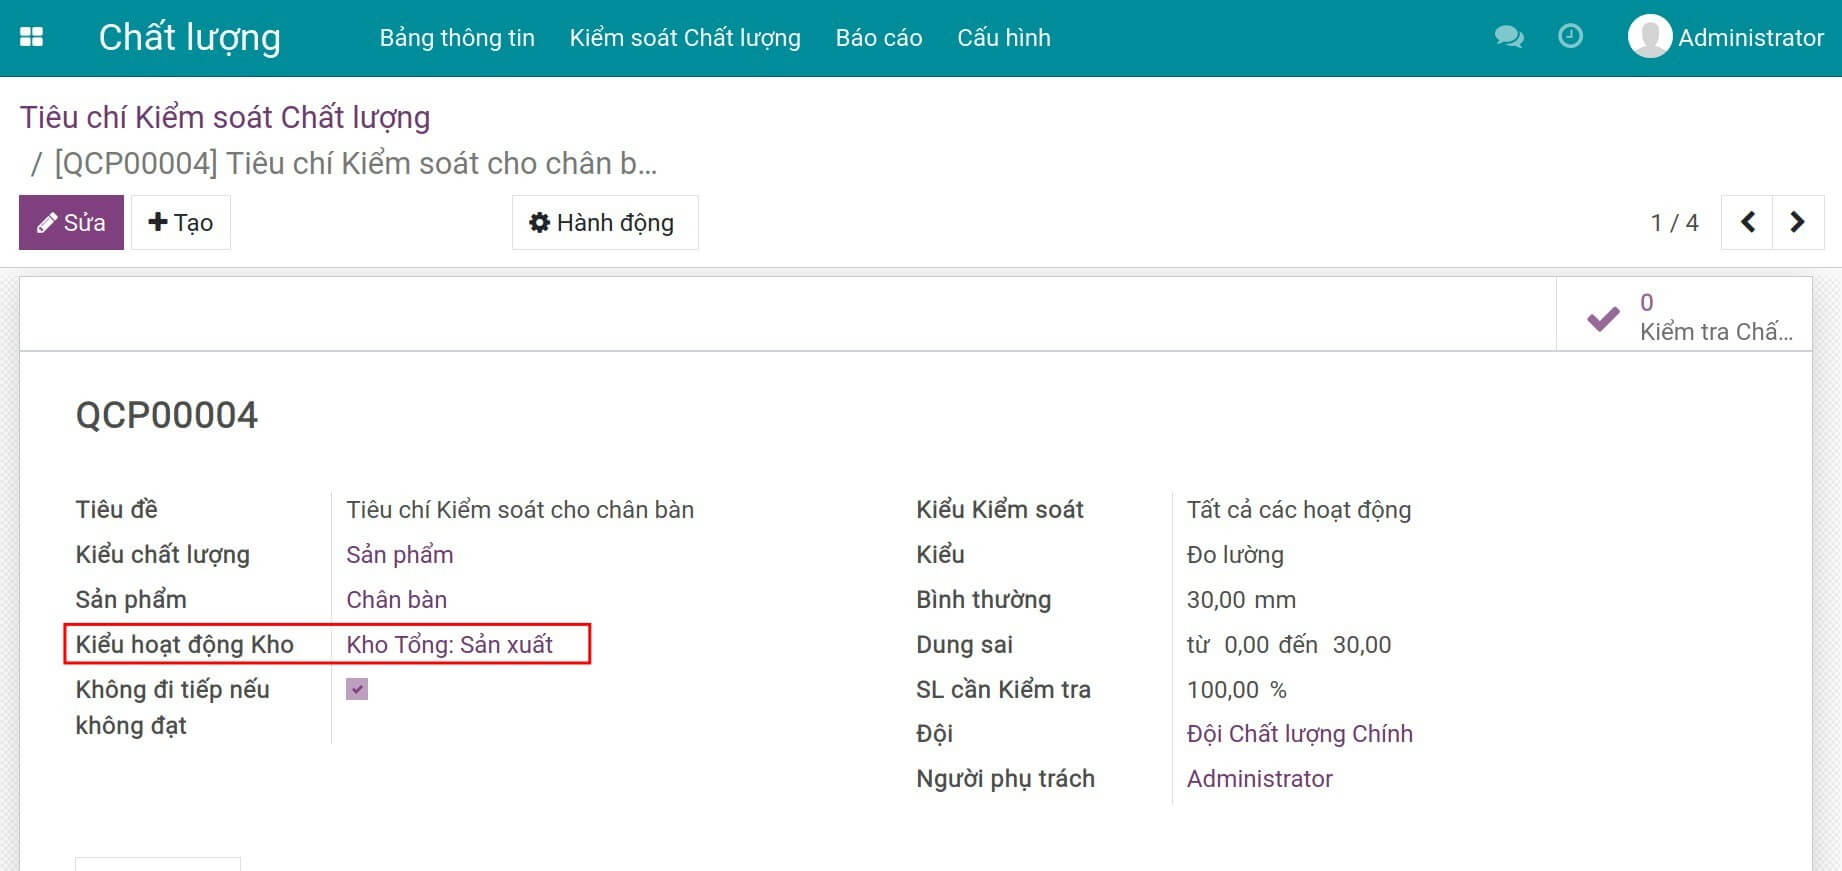Click the Tạo create button

point(181,222)
